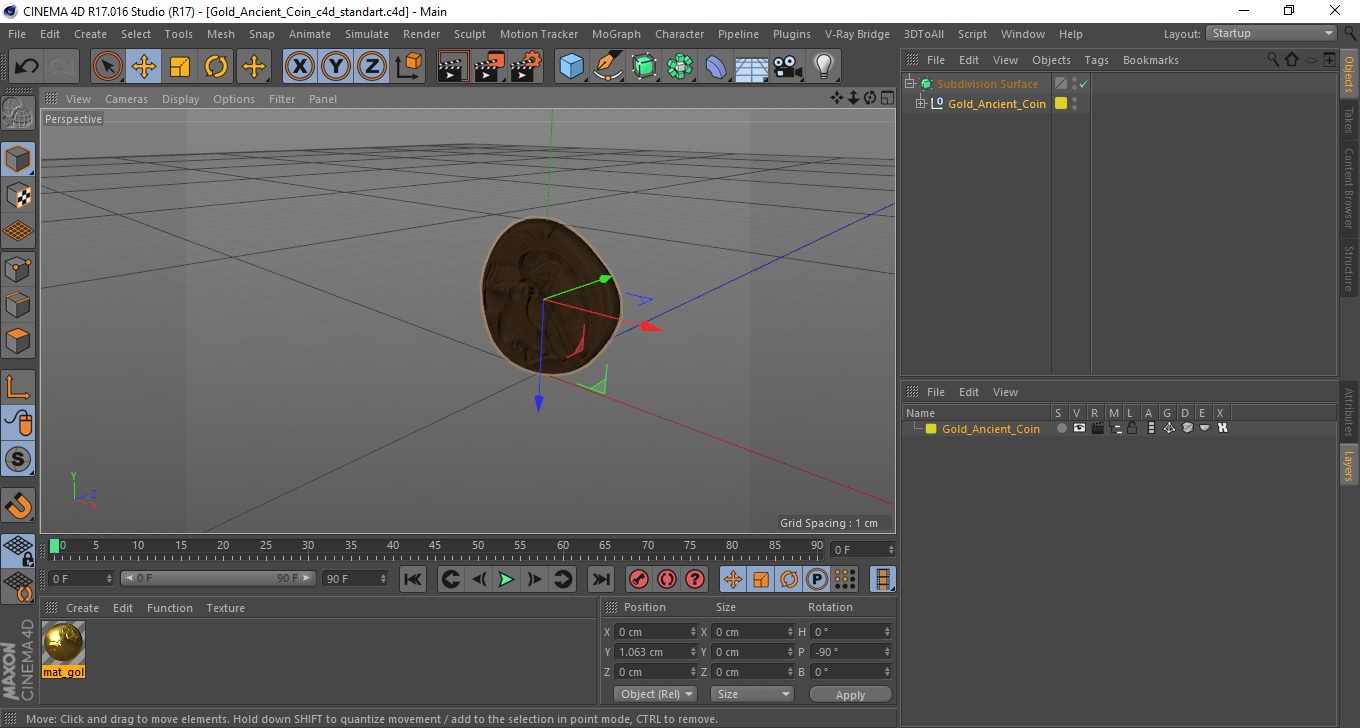
Task: Click the Render View clapperboard icon
Action: click(x=453, y=67)
